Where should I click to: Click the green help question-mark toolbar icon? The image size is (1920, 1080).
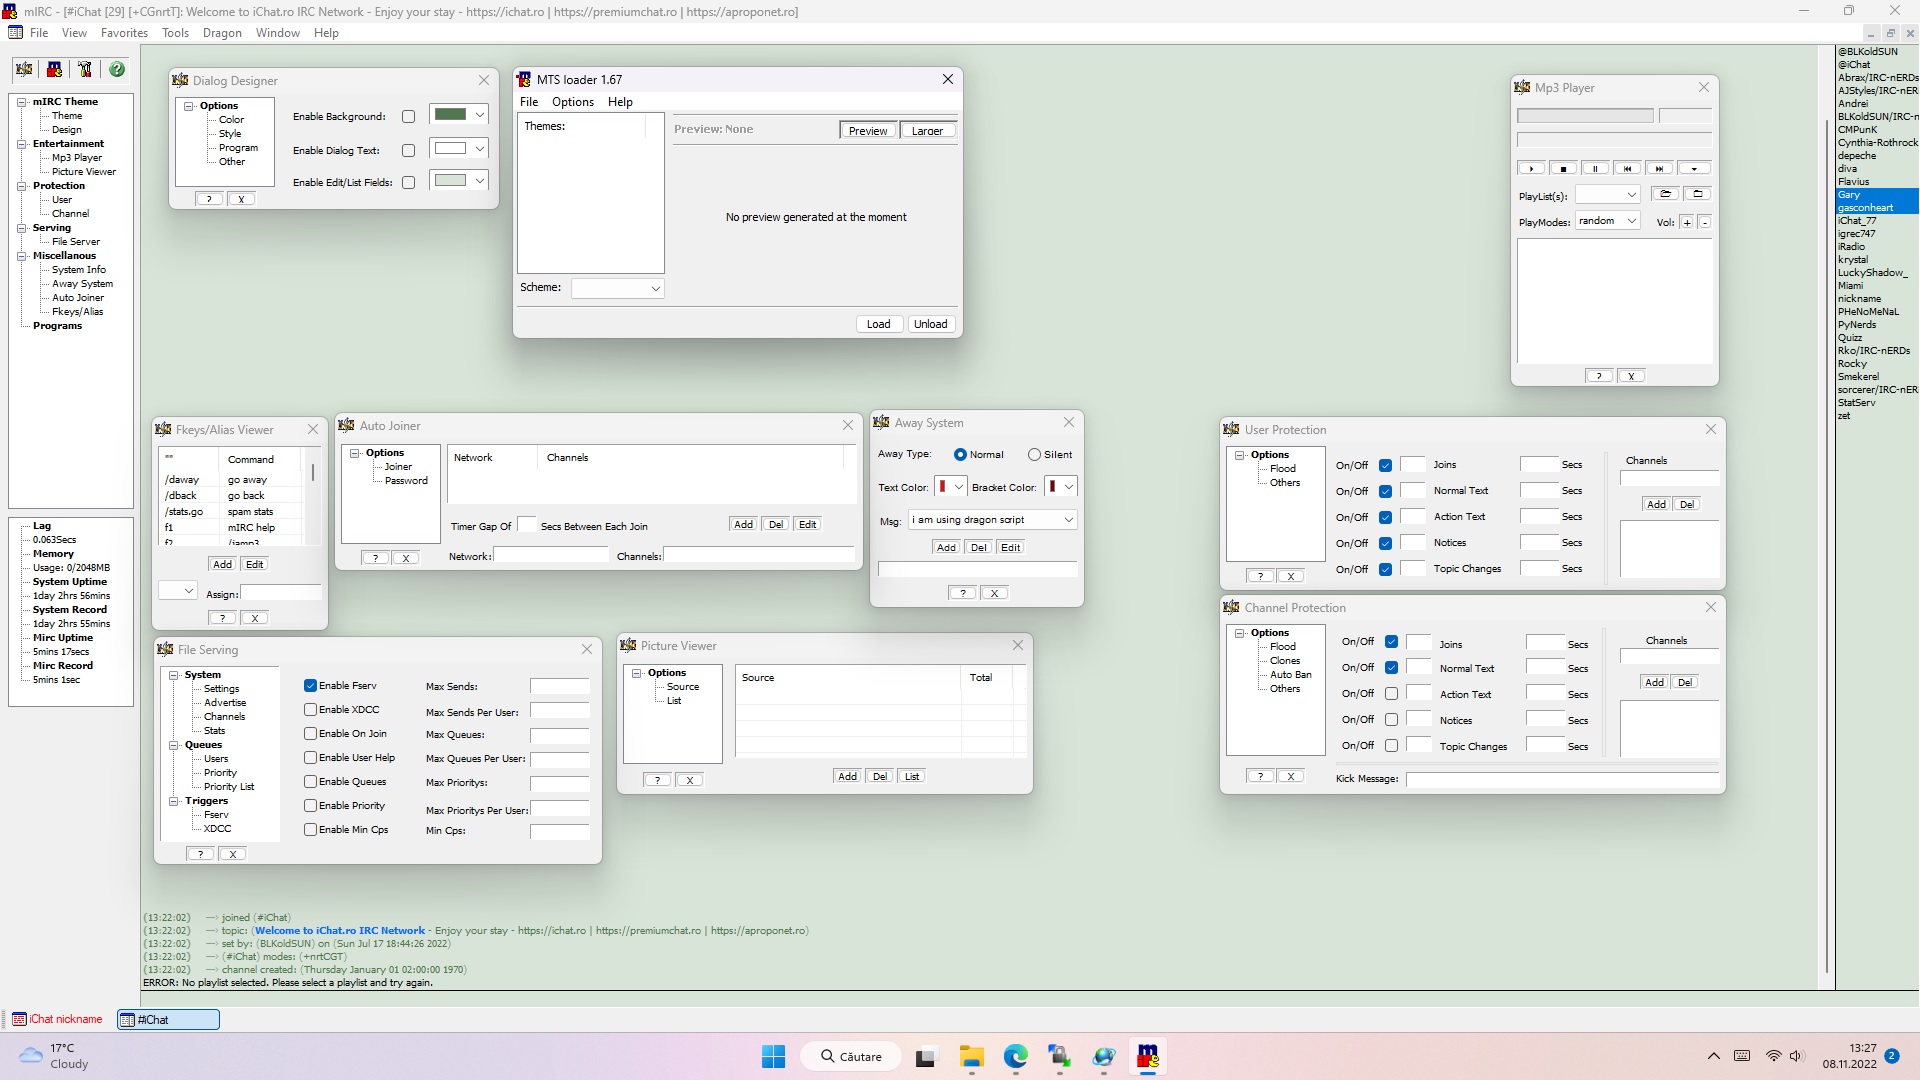coord(117,69)
